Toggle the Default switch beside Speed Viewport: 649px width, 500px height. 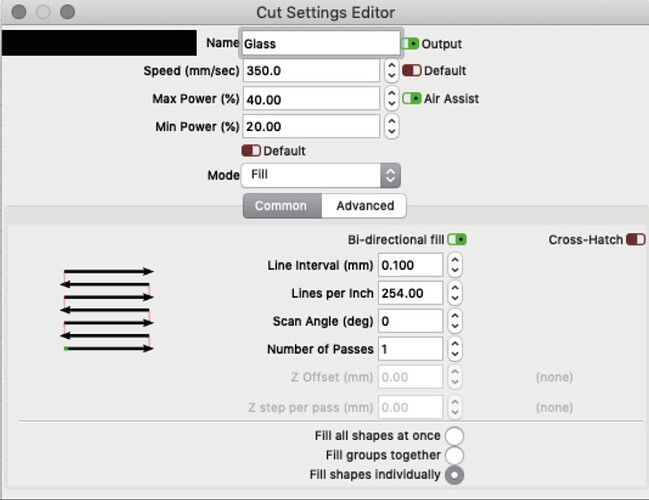click(x=412, y=71)
